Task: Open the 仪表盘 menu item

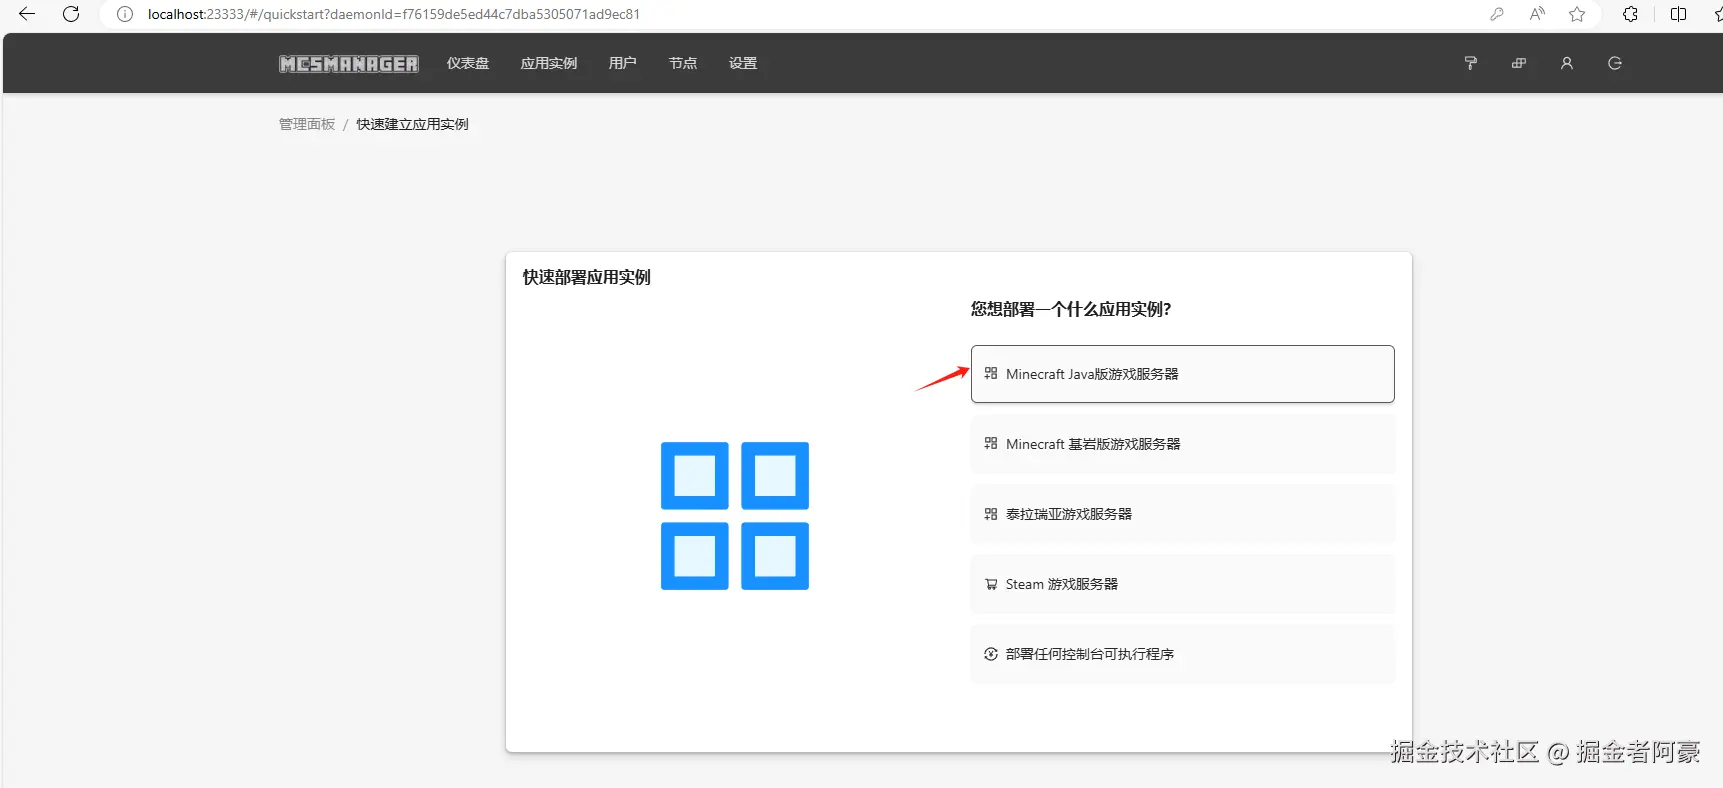Action: click(468, 63)
